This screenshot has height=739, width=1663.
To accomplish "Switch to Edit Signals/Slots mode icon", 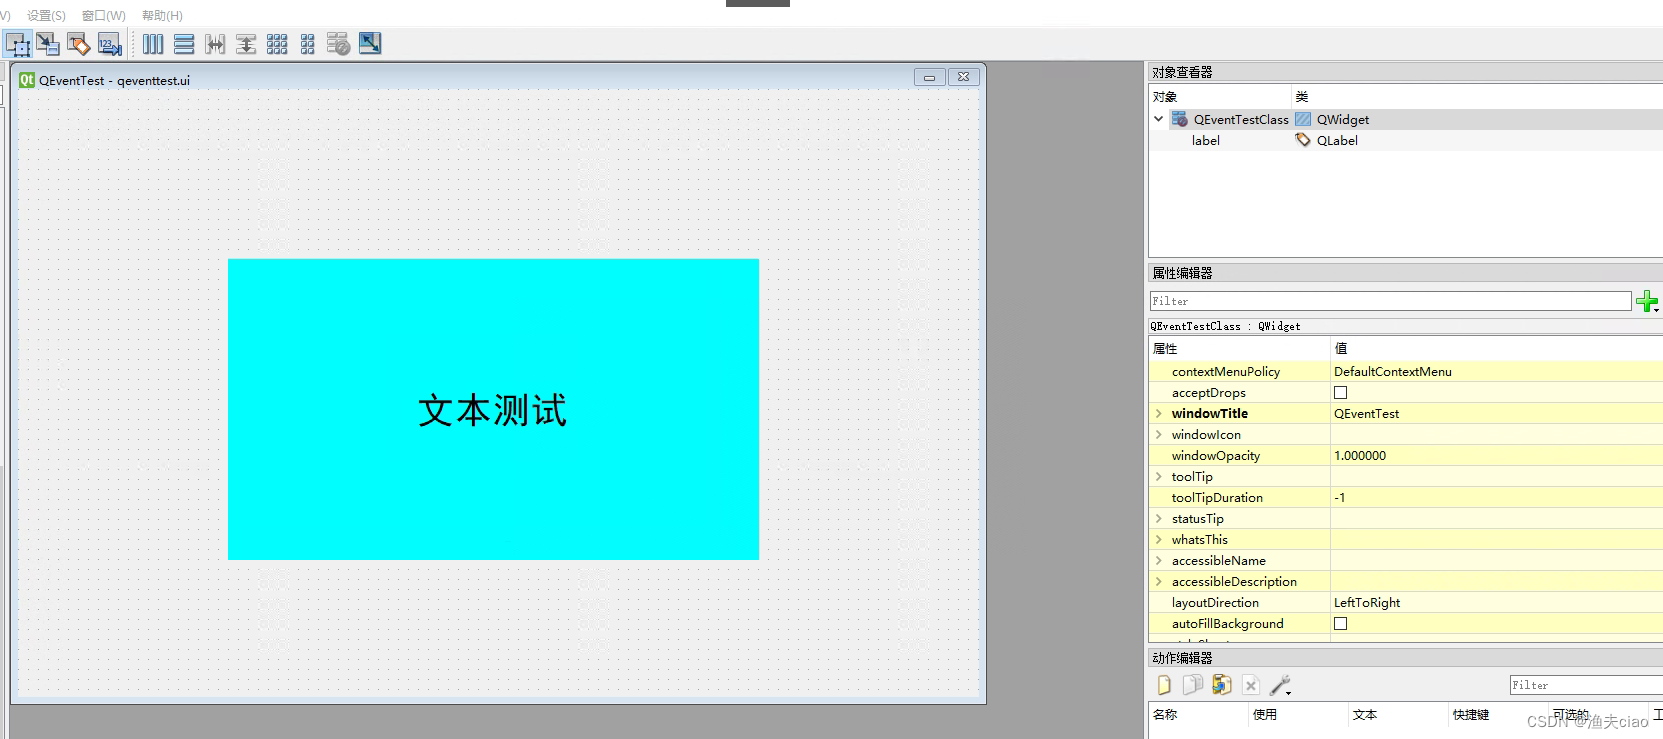I will click(x=48, y=44).
